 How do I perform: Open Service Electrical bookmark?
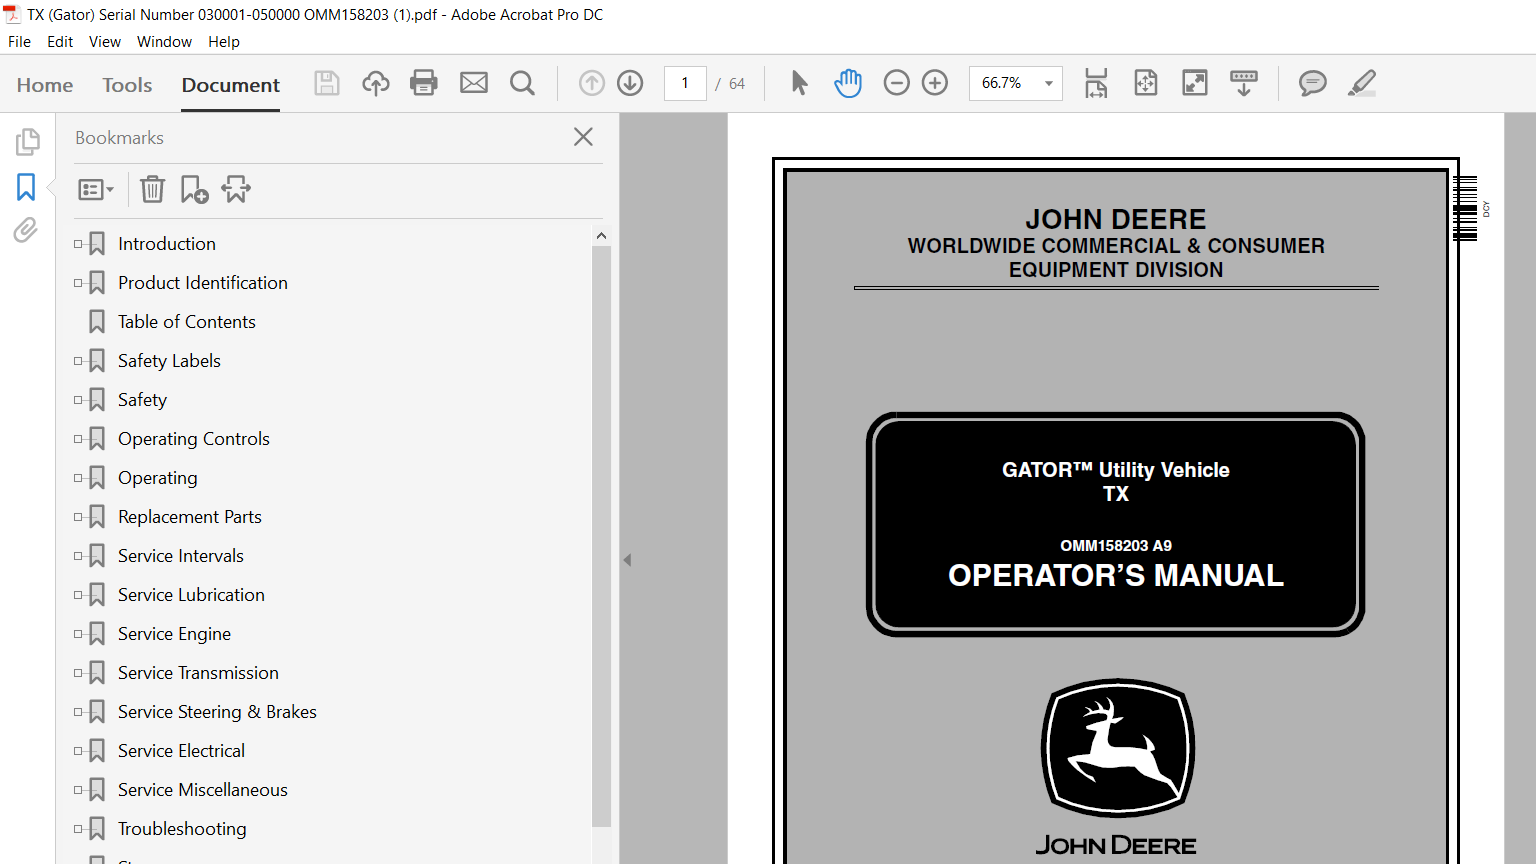181,751
